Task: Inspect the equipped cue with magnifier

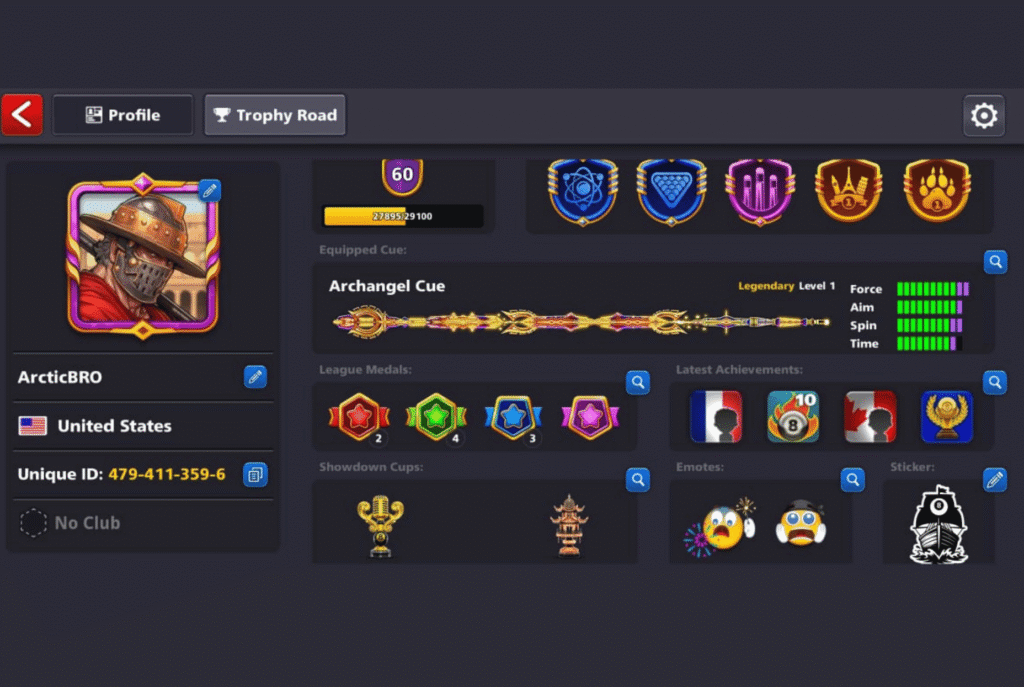Action: 995,262
